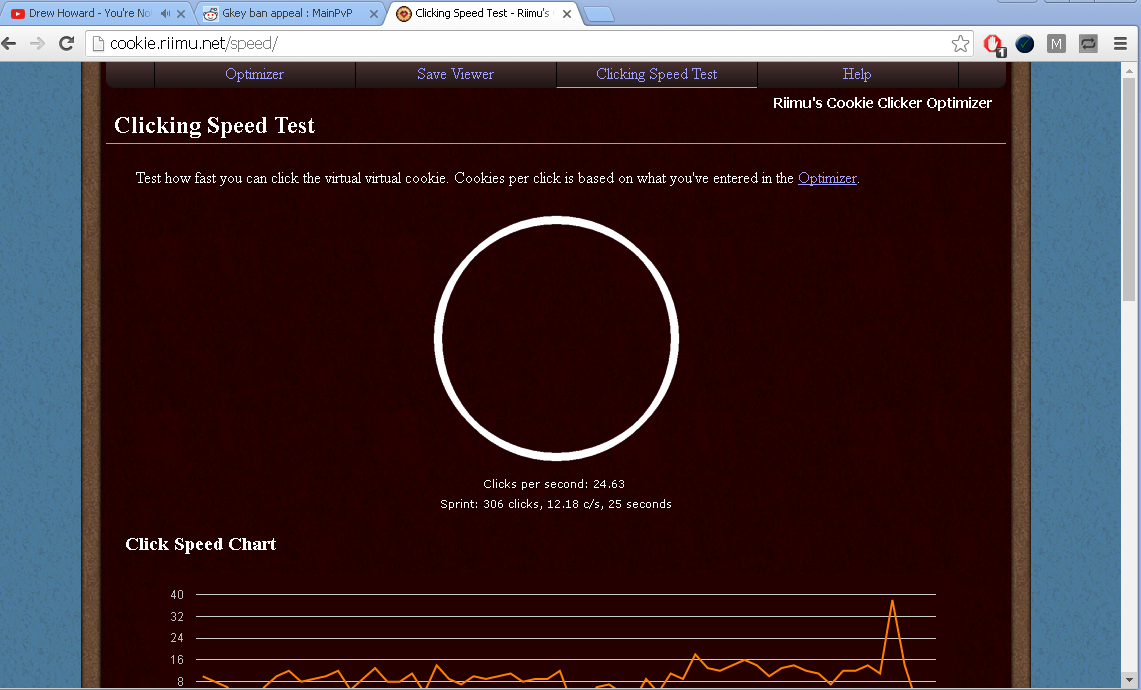
Task: Mute the Drew Howard tab speaker icon
Action: pyautogui.click(x=166, y=13)
